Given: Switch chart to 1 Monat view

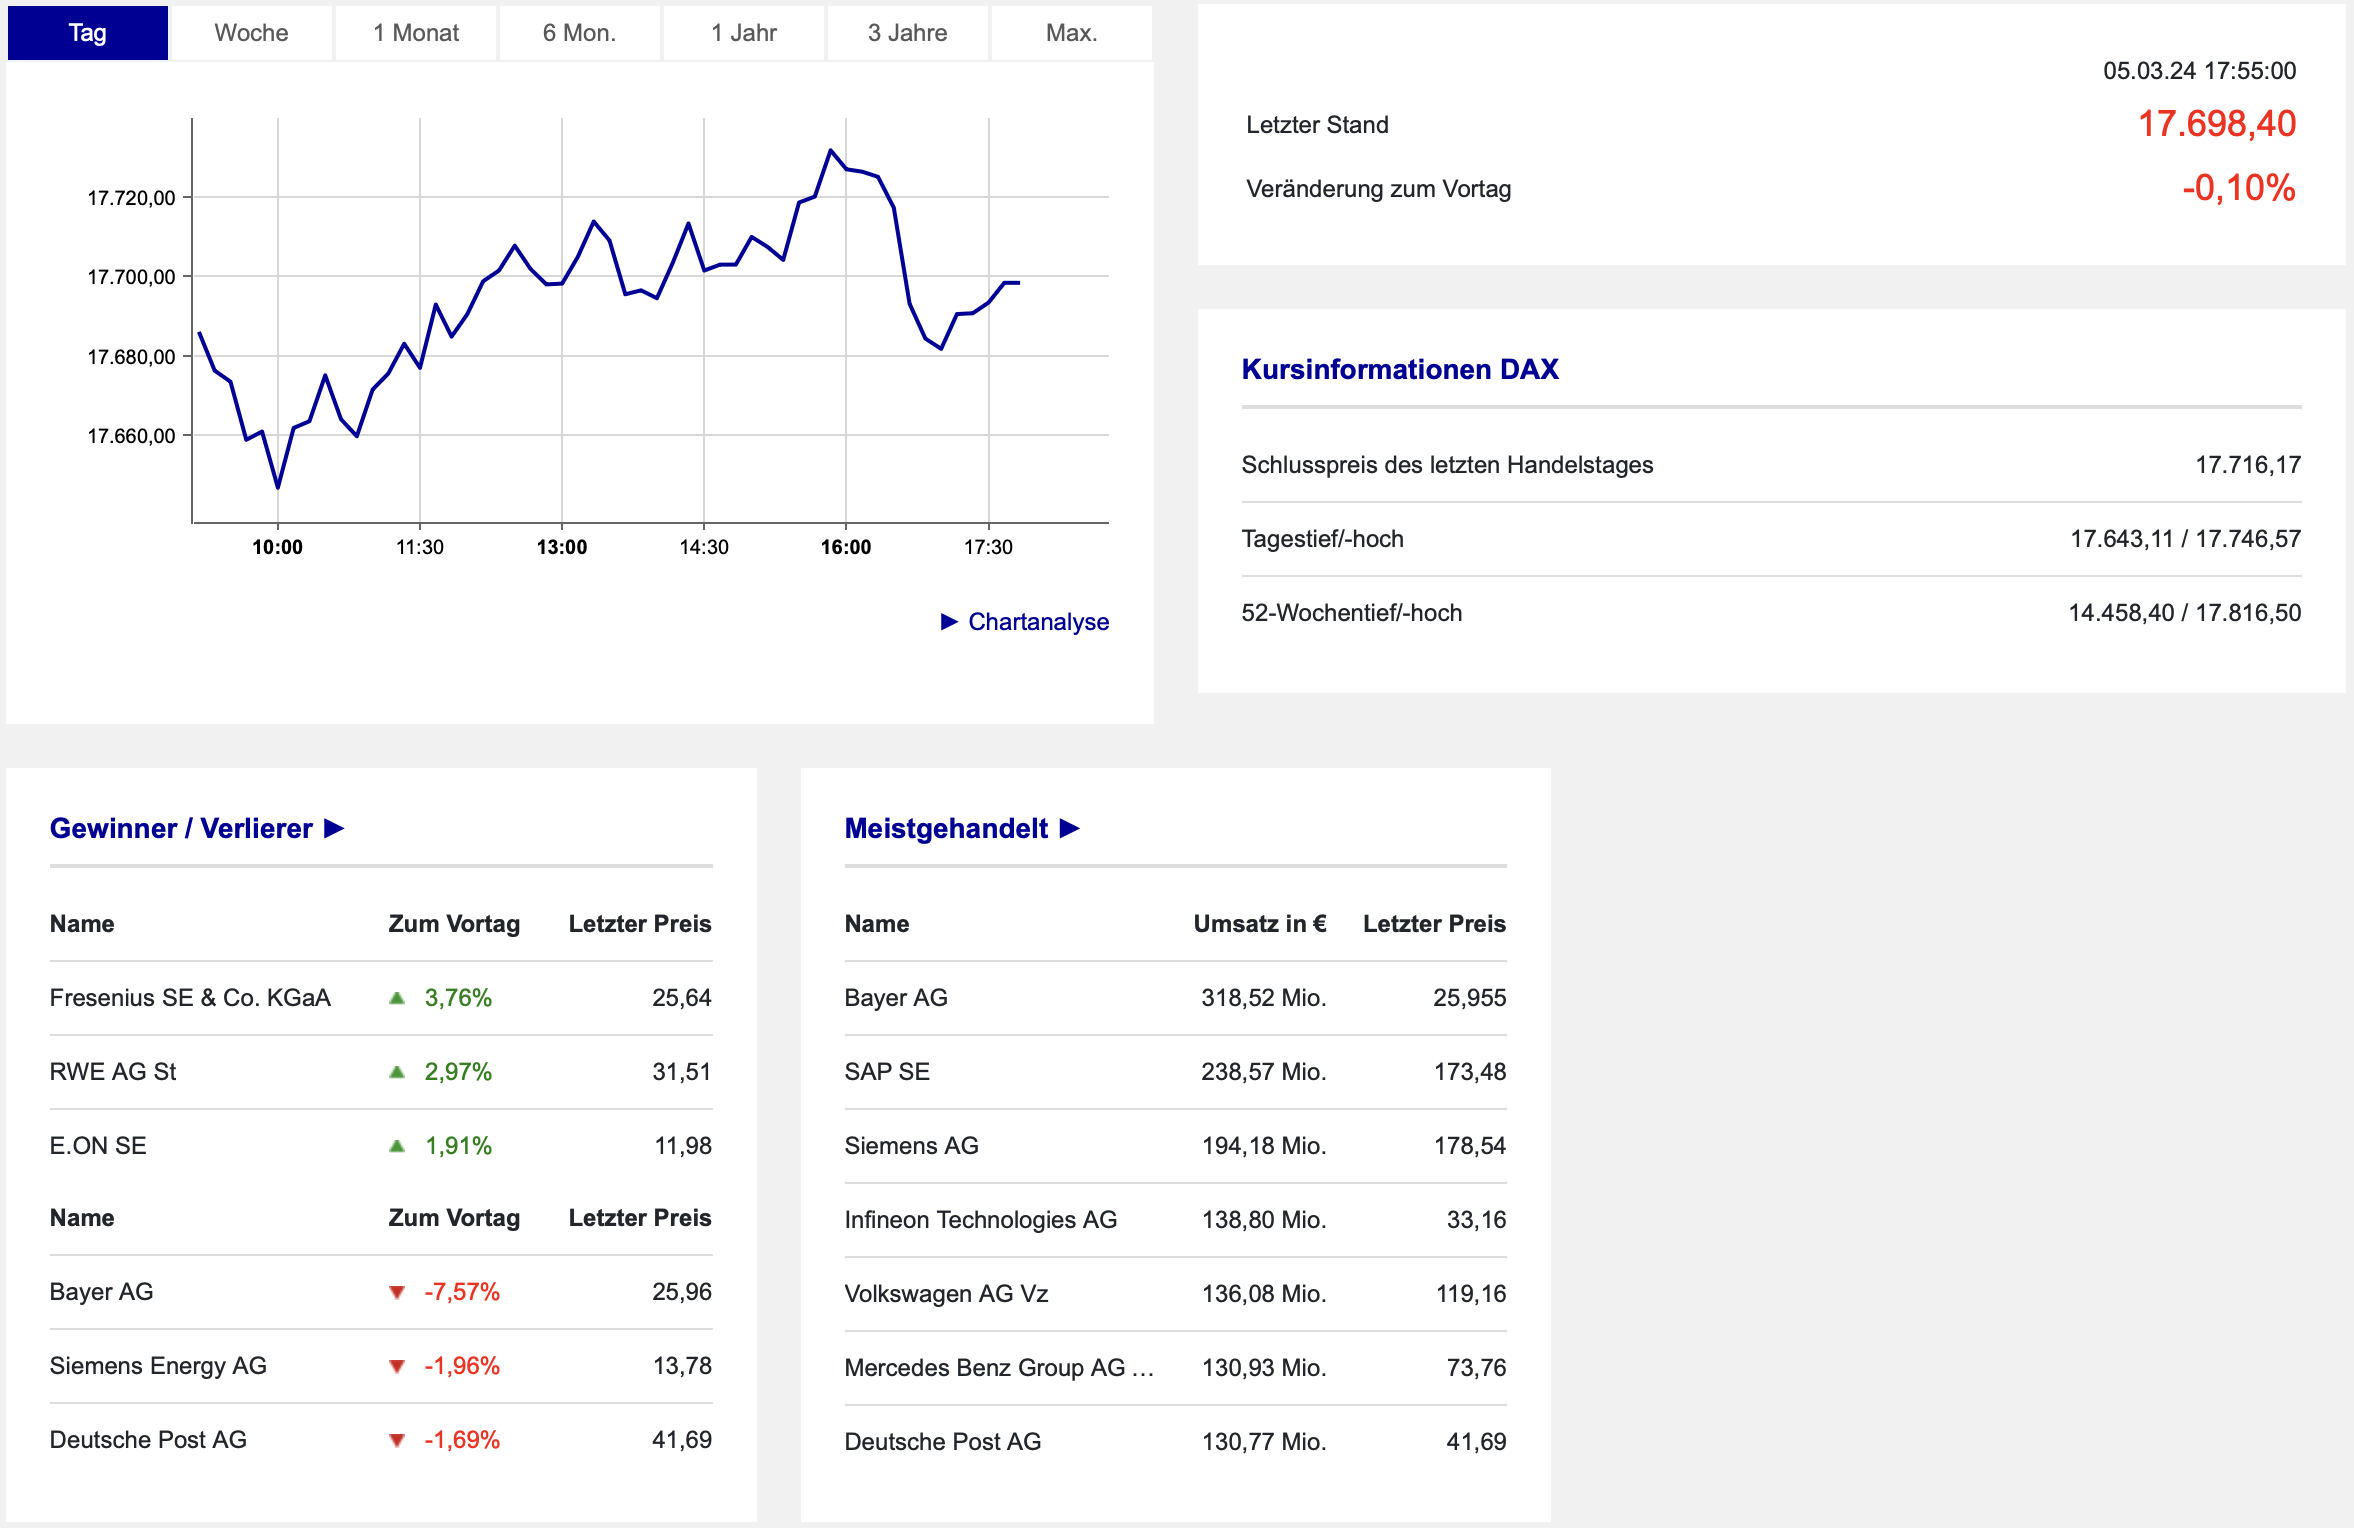Looking at the screenshot, I should click(416, 33).
